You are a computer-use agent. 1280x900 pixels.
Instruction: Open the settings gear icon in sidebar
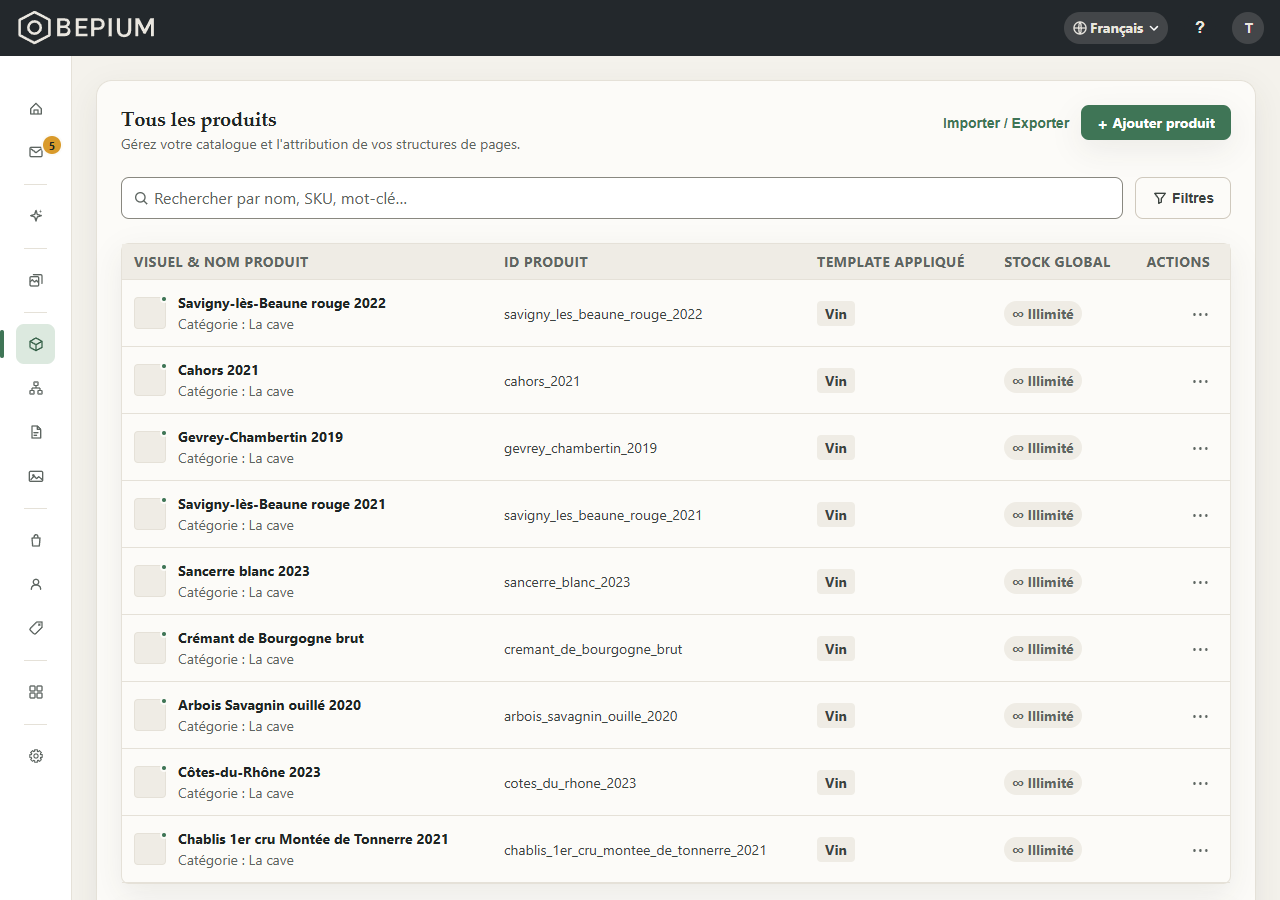point(36,756)
